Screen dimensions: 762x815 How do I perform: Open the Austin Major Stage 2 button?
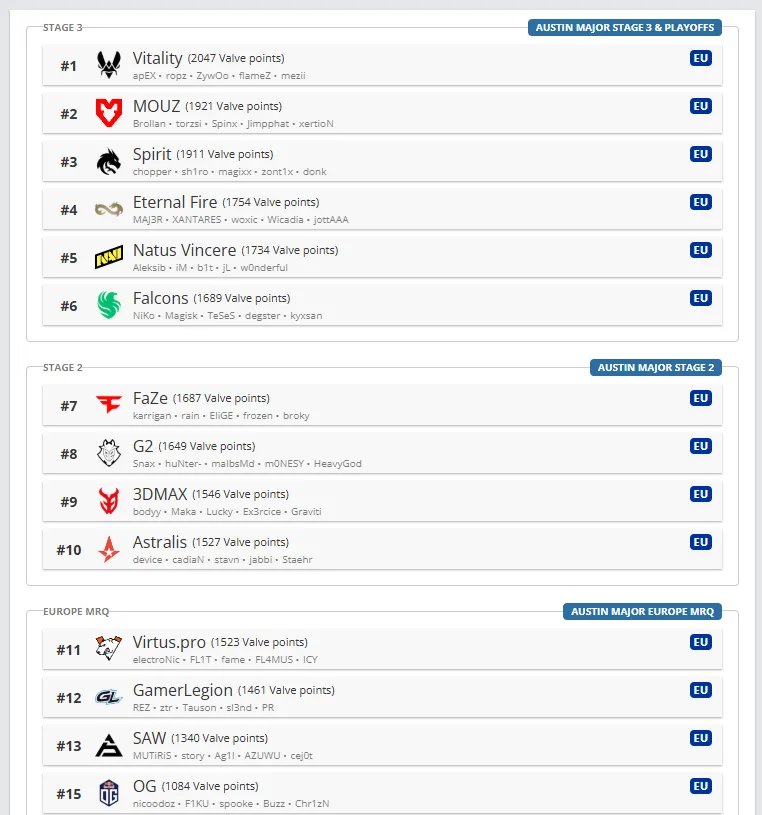coord(656,367)
